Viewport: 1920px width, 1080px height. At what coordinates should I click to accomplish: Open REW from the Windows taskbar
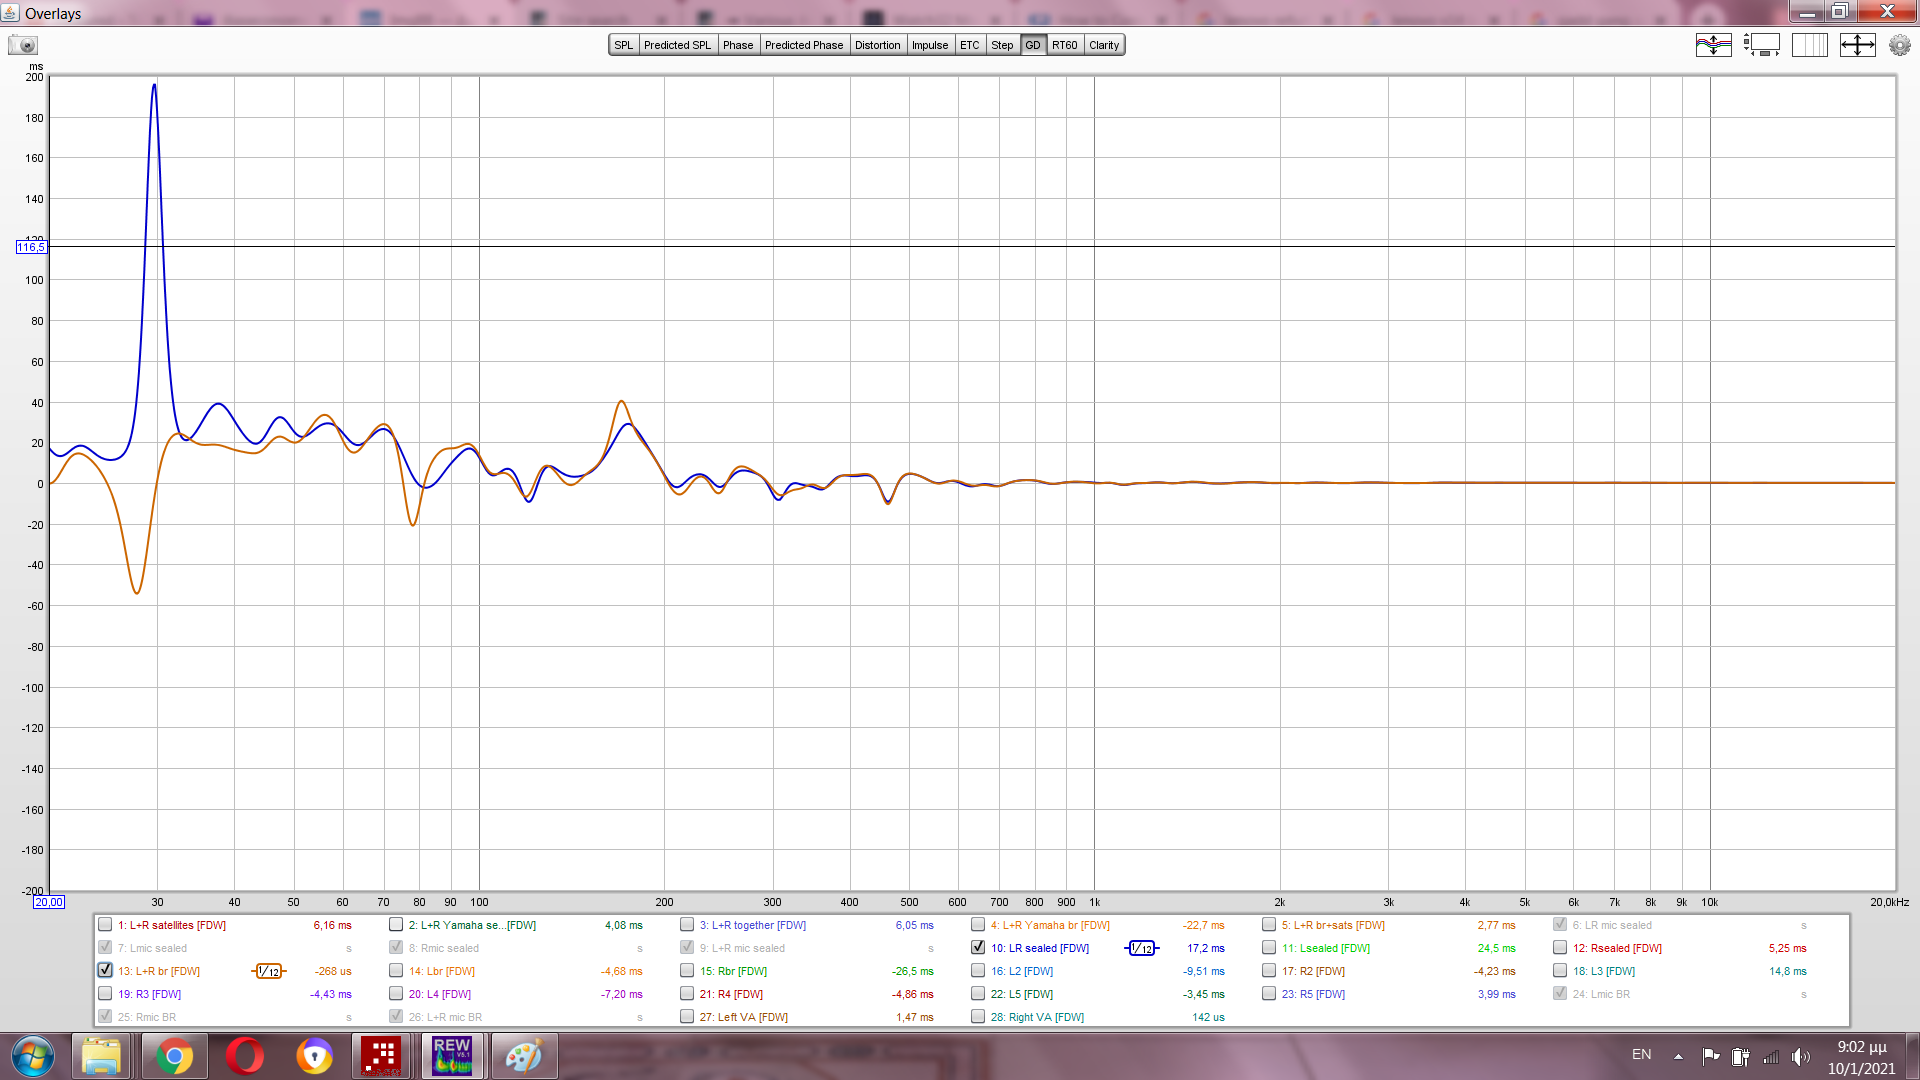tap(452, 1056)
